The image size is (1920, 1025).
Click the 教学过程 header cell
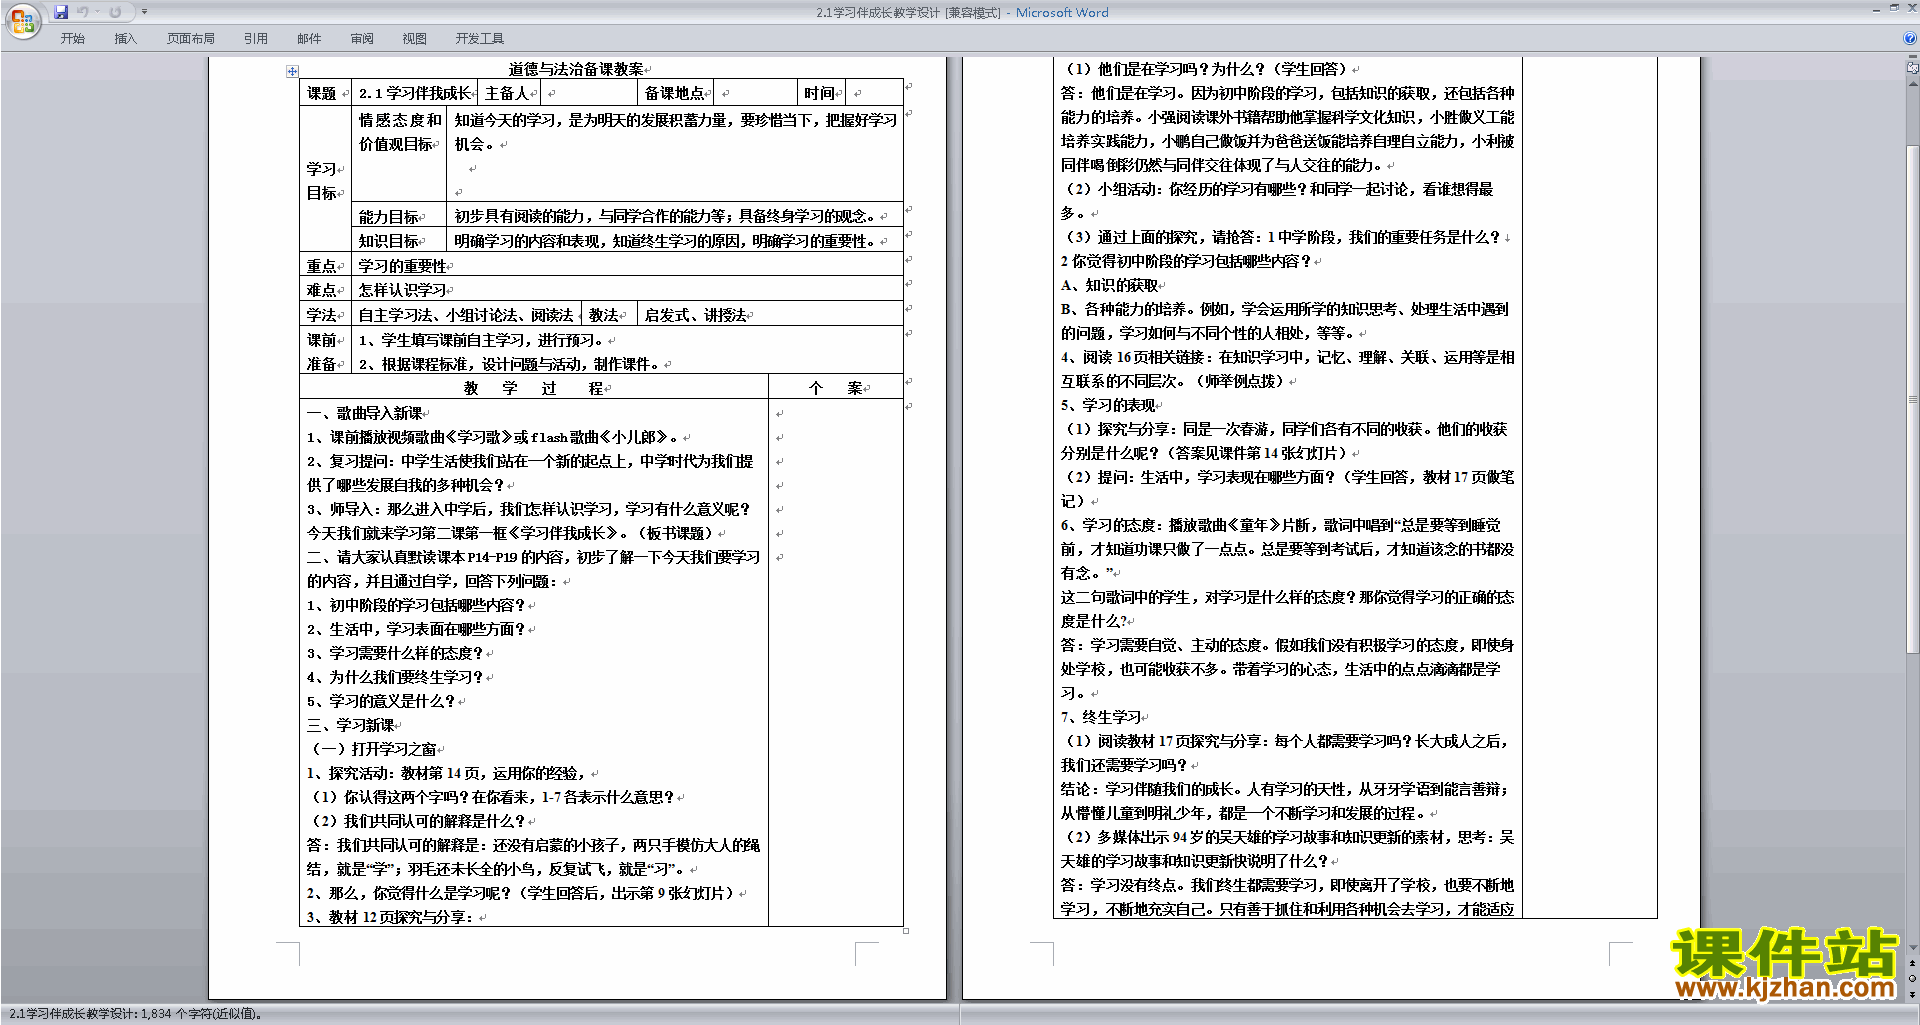533,388
